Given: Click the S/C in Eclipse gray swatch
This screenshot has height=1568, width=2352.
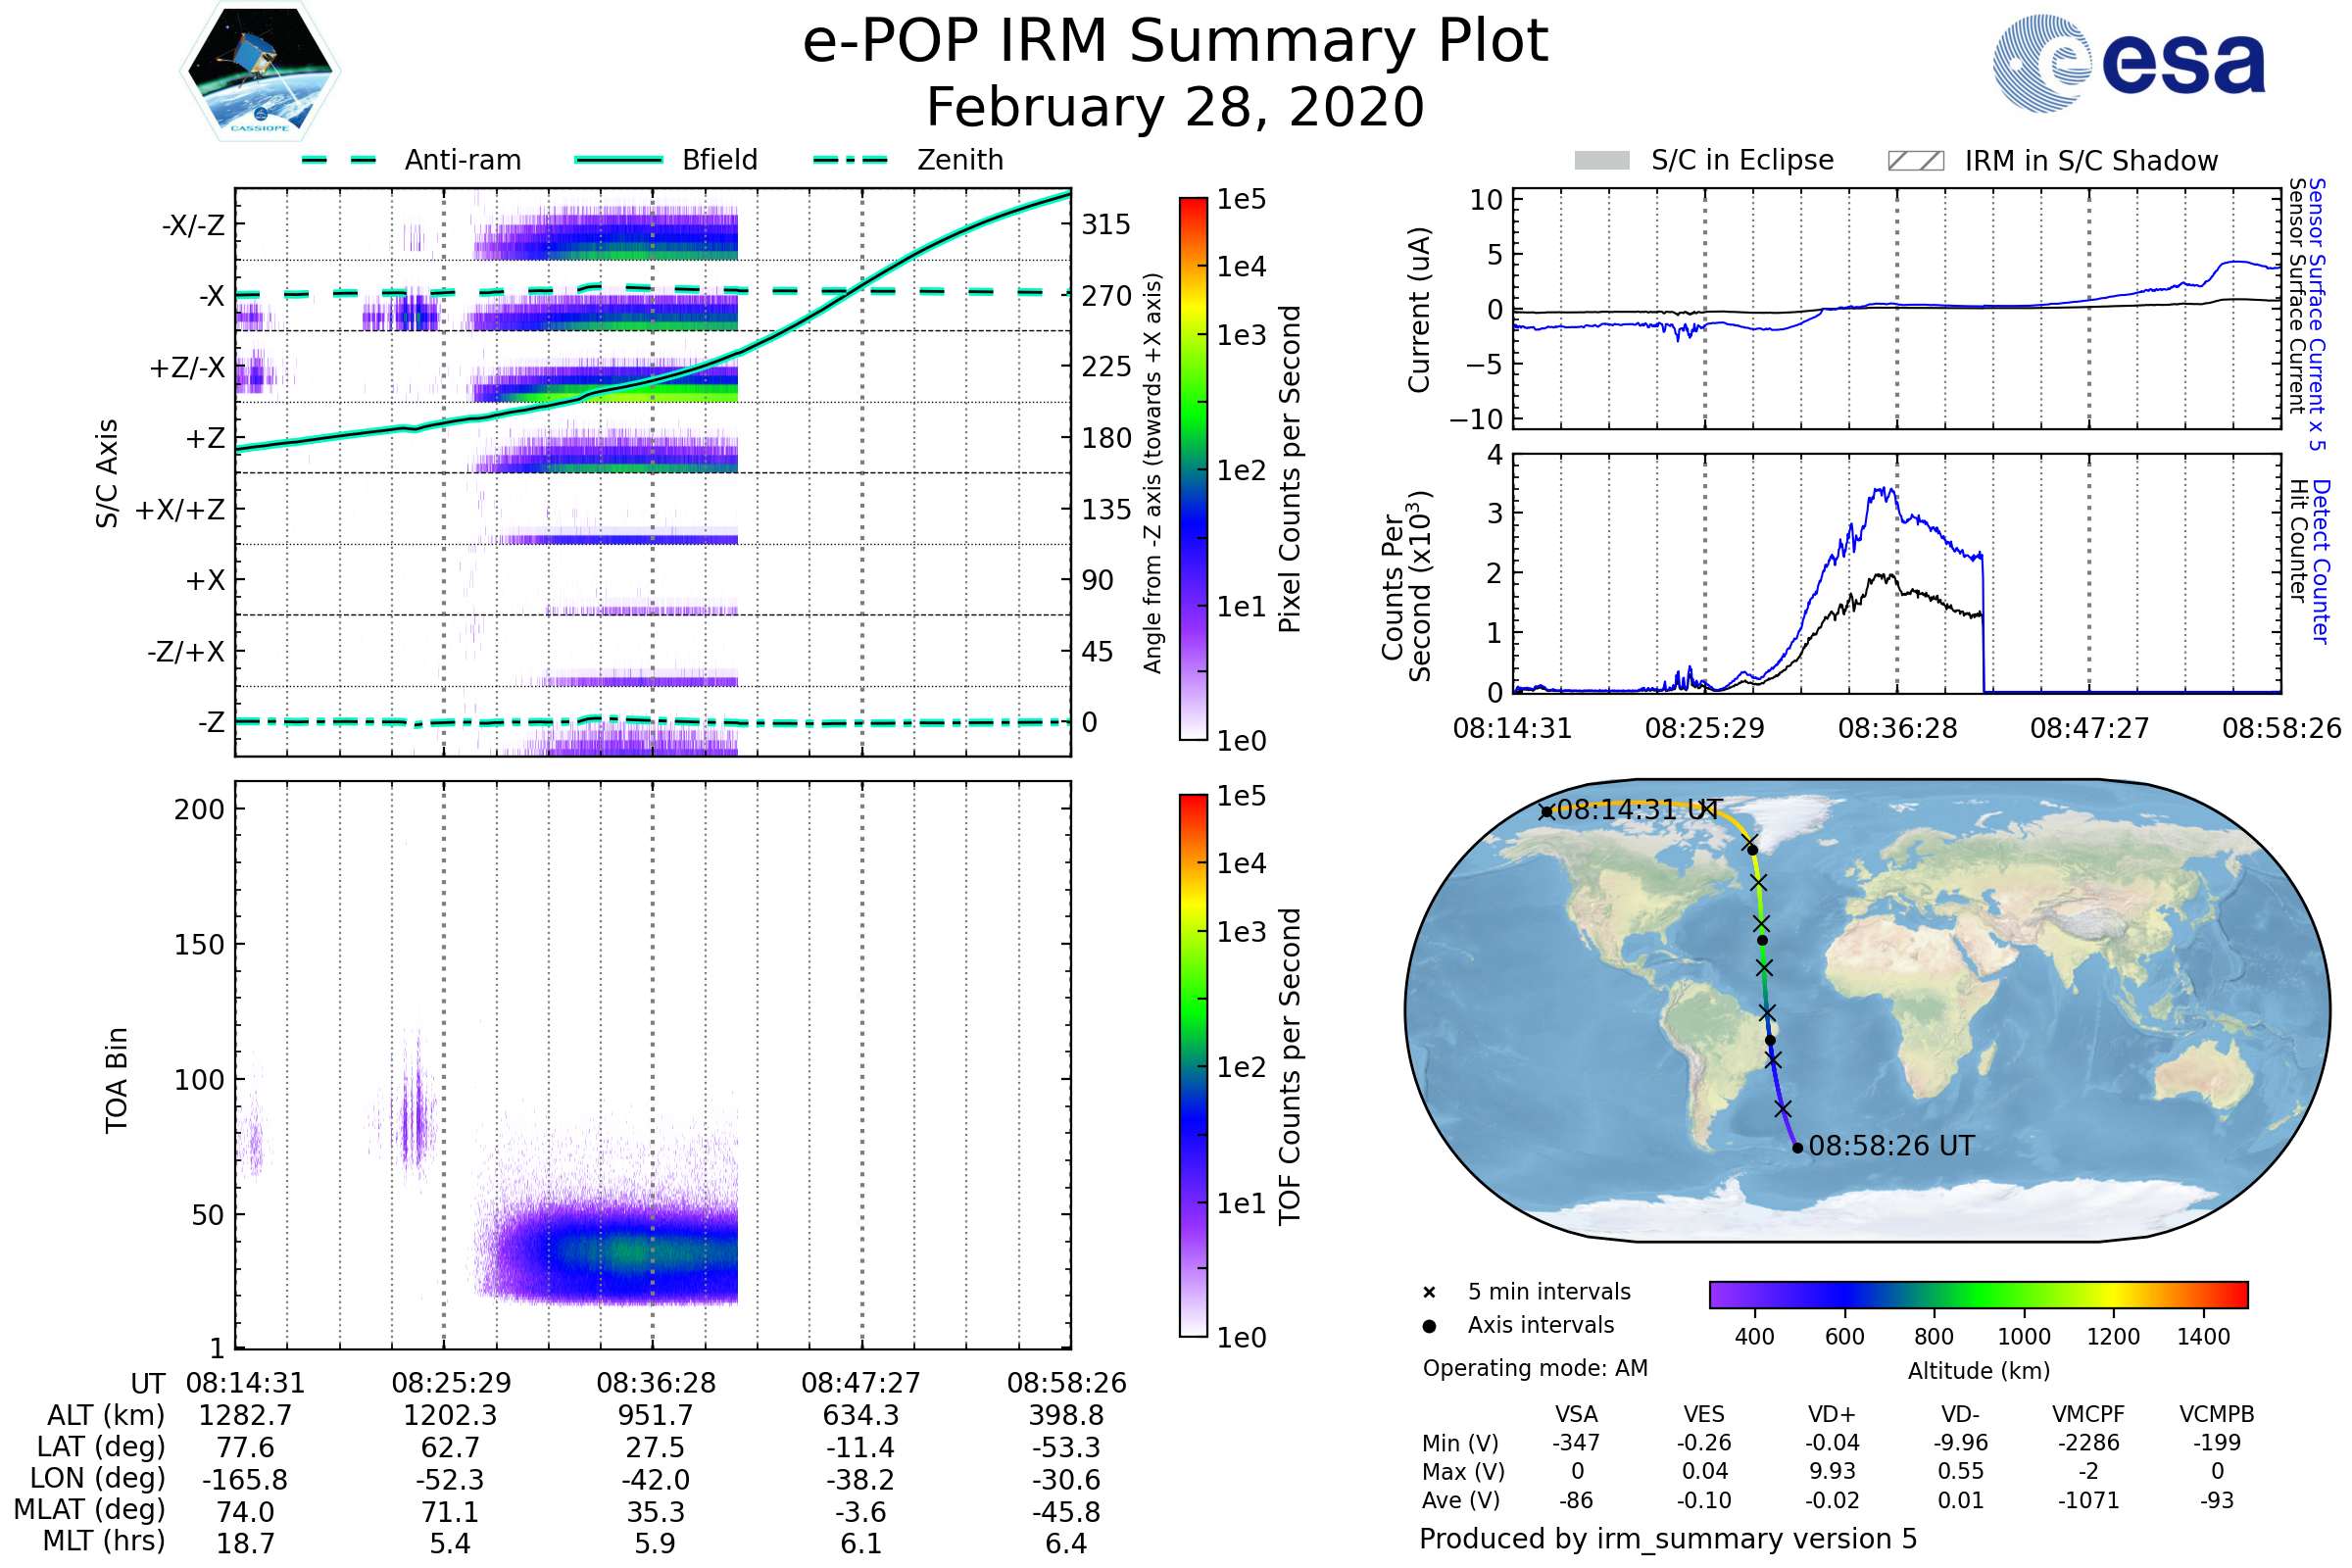Looking at the screenshot, I should [1601, 161].
